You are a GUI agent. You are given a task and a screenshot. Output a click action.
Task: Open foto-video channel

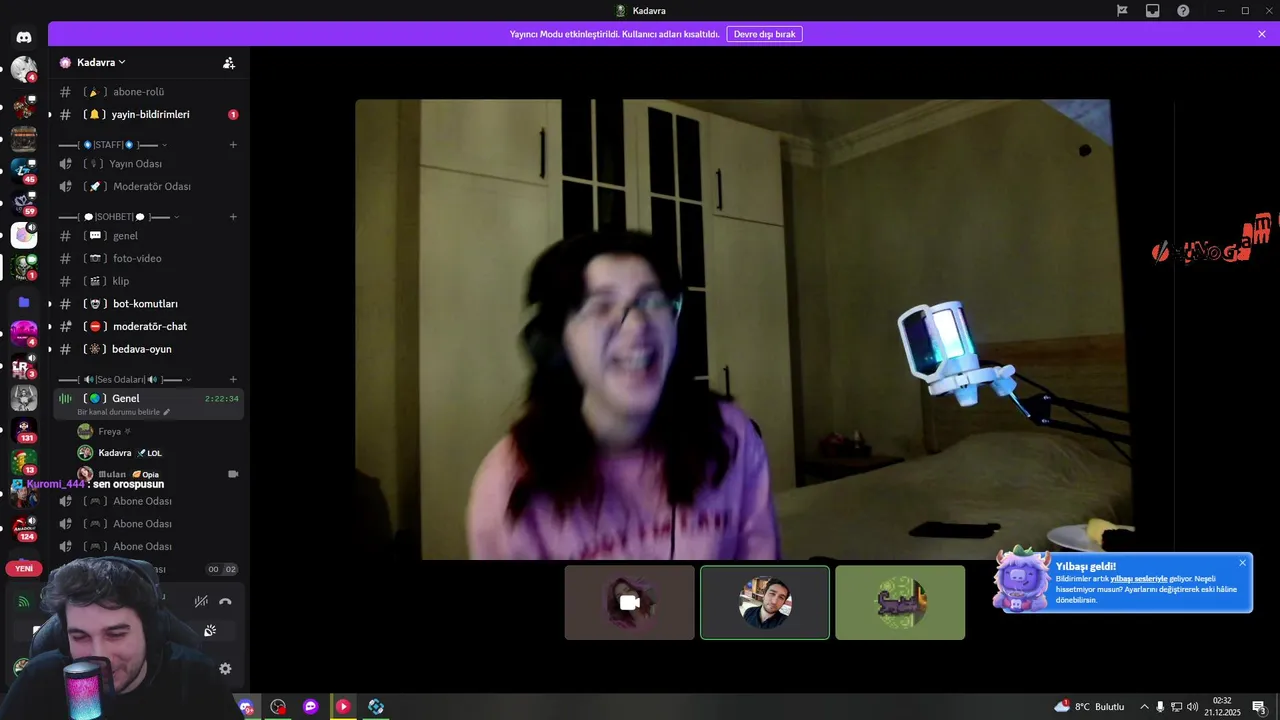pos(148,259)
